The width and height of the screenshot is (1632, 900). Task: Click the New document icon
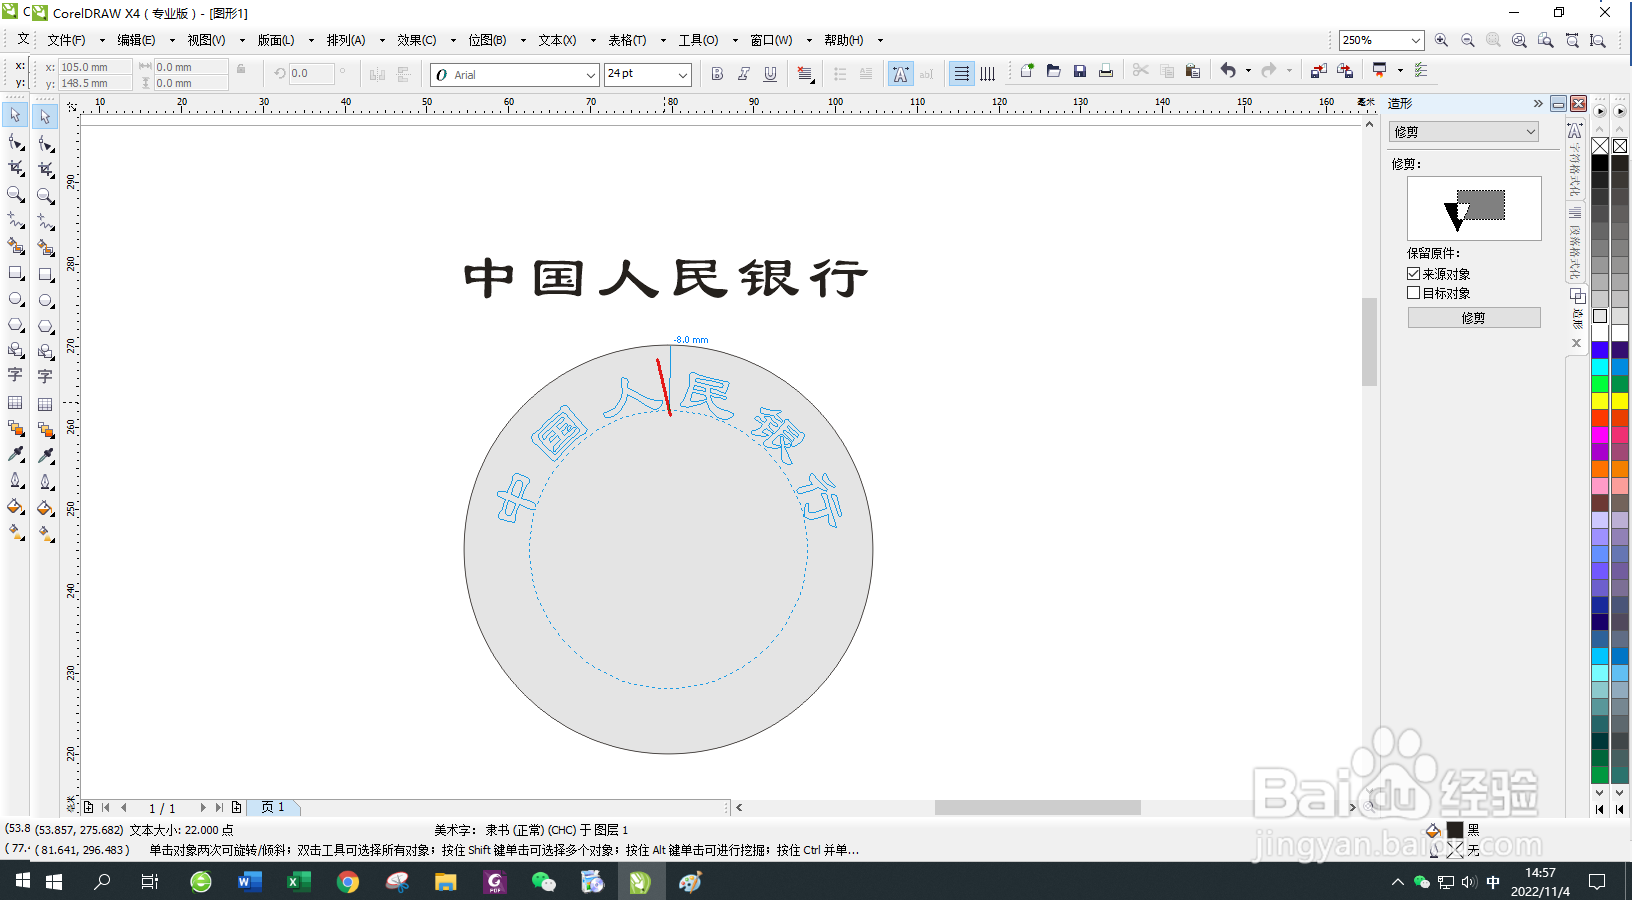[x=1026, y=71]
